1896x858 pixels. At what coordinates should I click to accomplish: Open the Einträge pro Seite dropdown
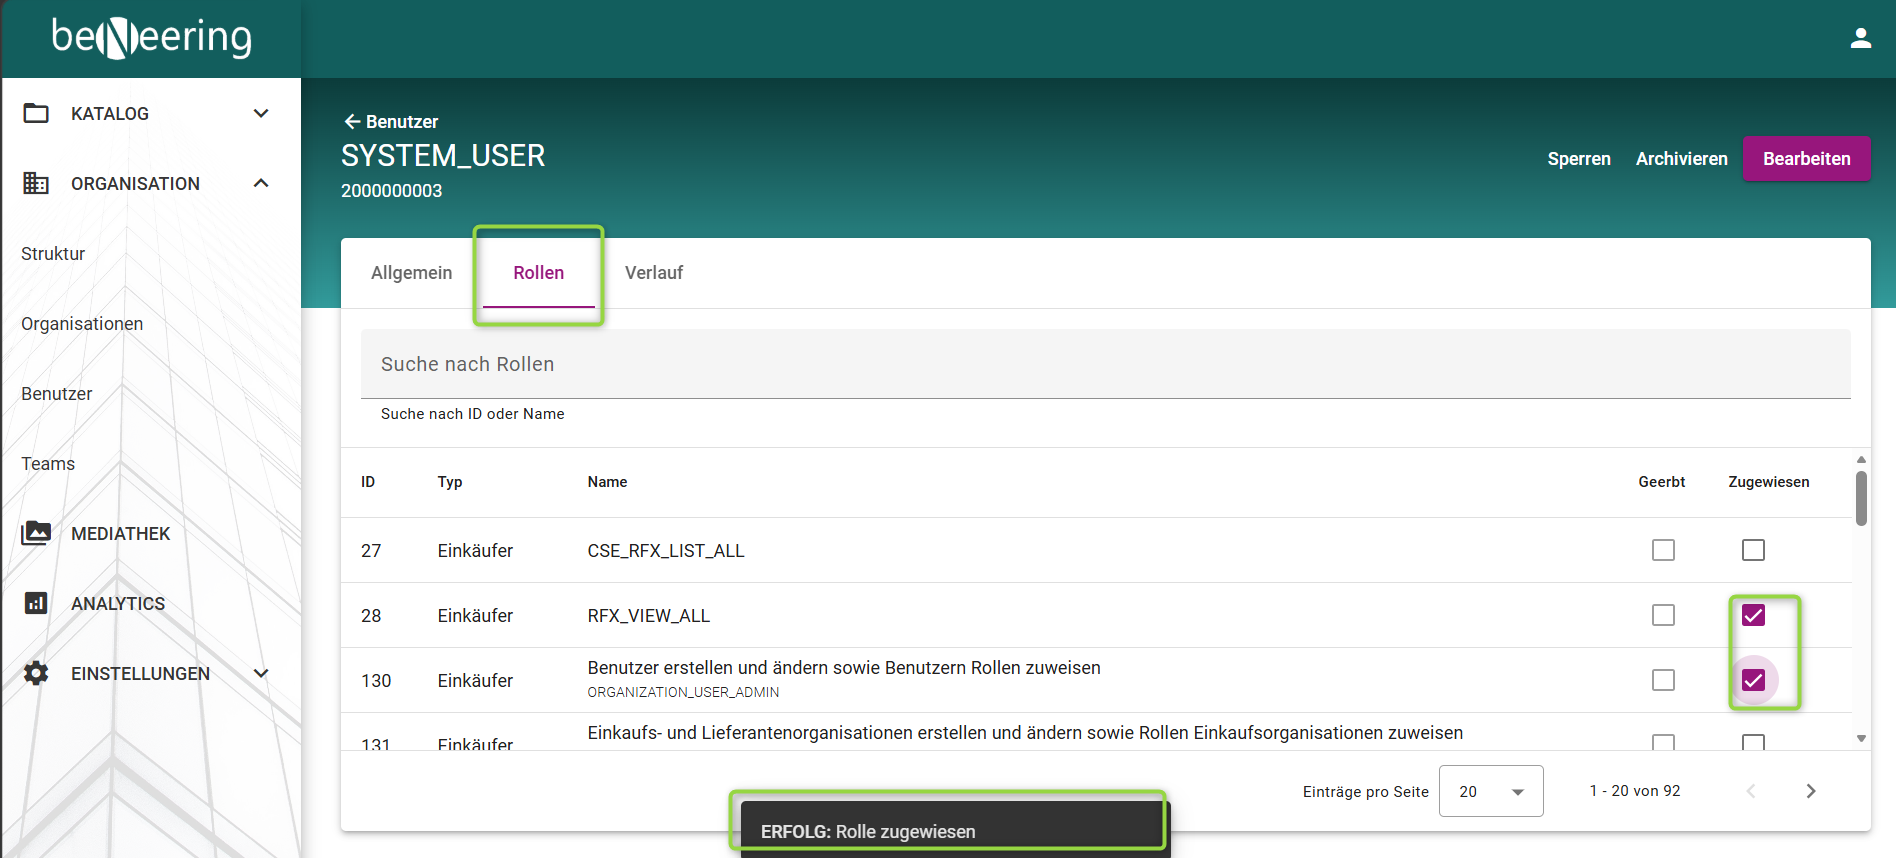pyautogui.click(x=1490, y=791)
